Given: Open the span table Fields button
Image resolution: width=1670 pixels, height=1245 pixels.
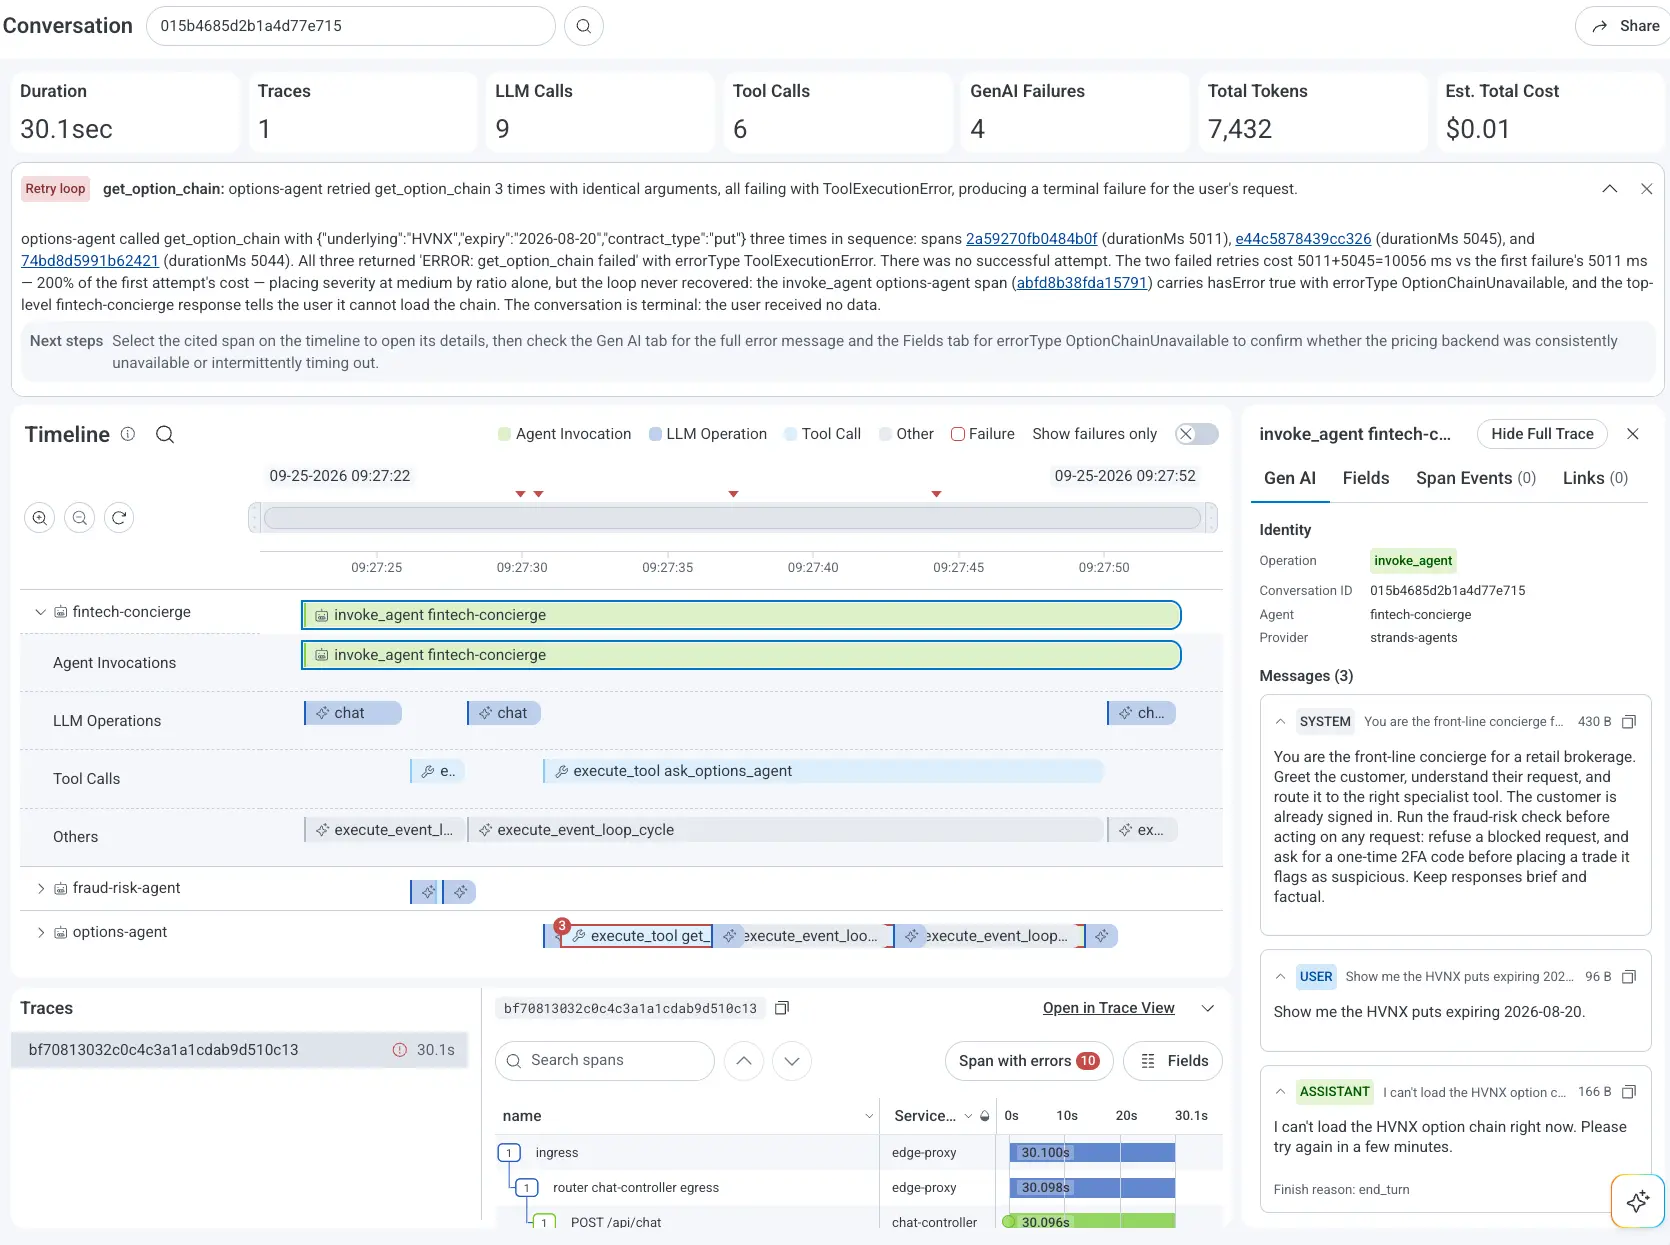Looking at the screenshot, I should coord(1173,1061).
